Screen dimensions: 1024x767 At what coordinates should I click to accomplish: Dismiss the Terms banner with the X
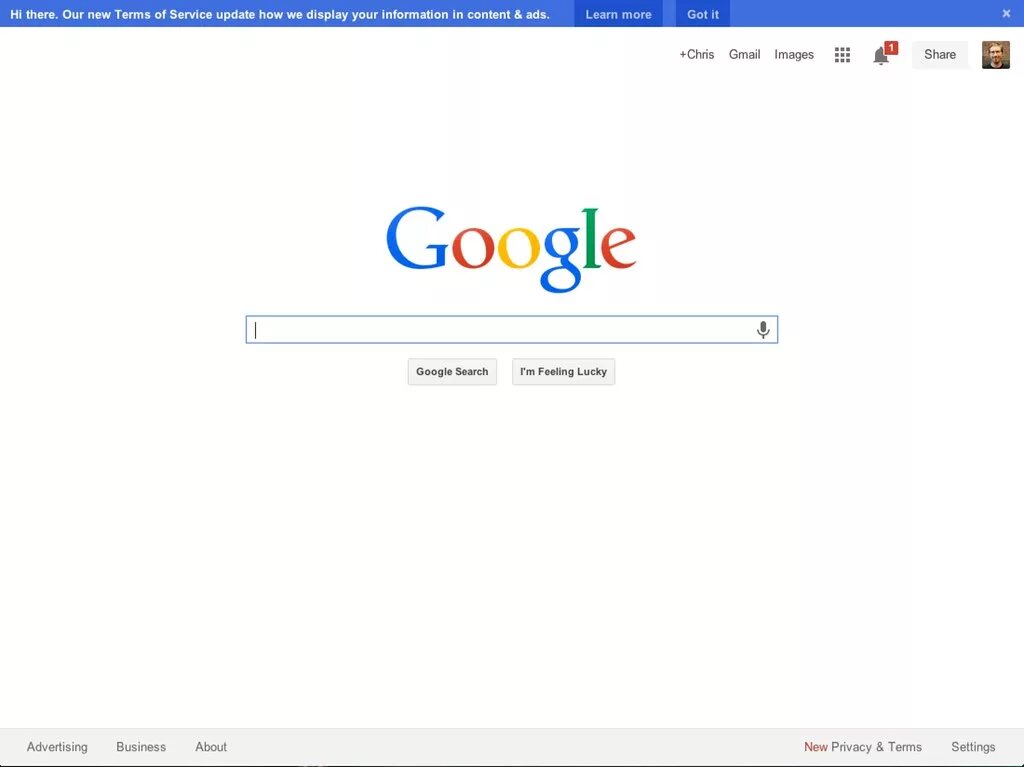tap(1006, 13)
